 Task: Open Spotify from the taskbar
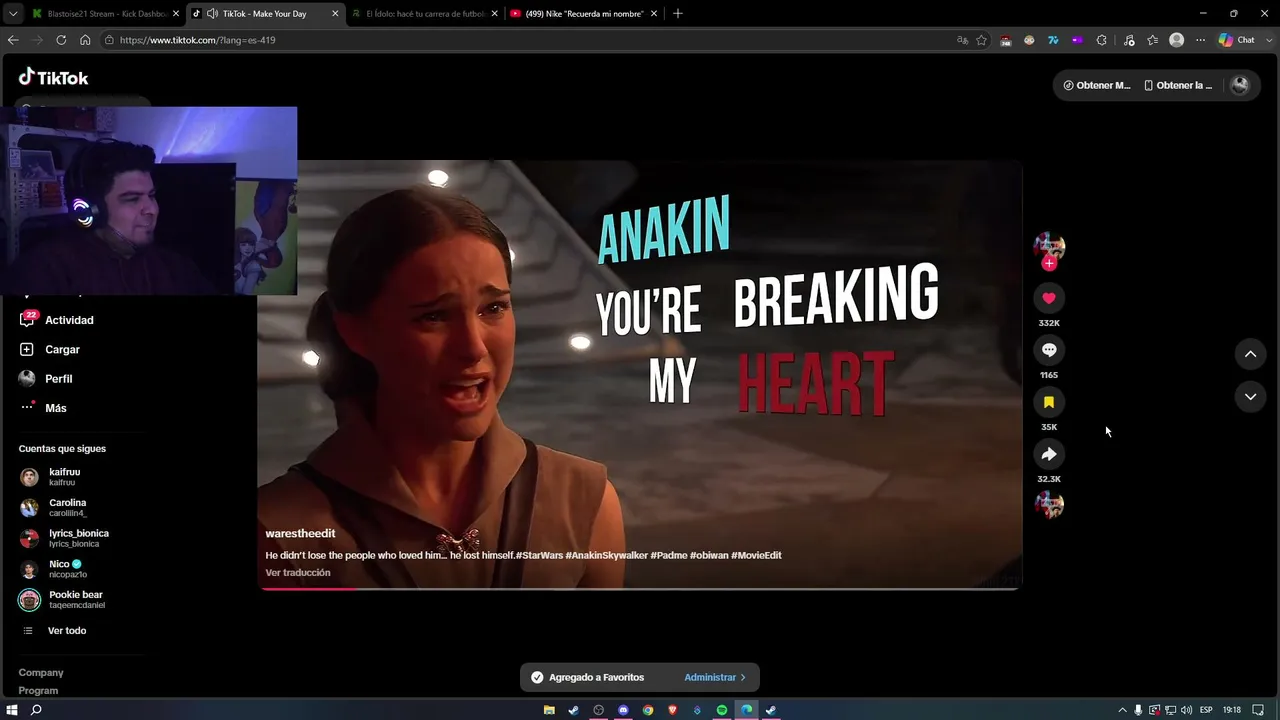pos(722,710)
